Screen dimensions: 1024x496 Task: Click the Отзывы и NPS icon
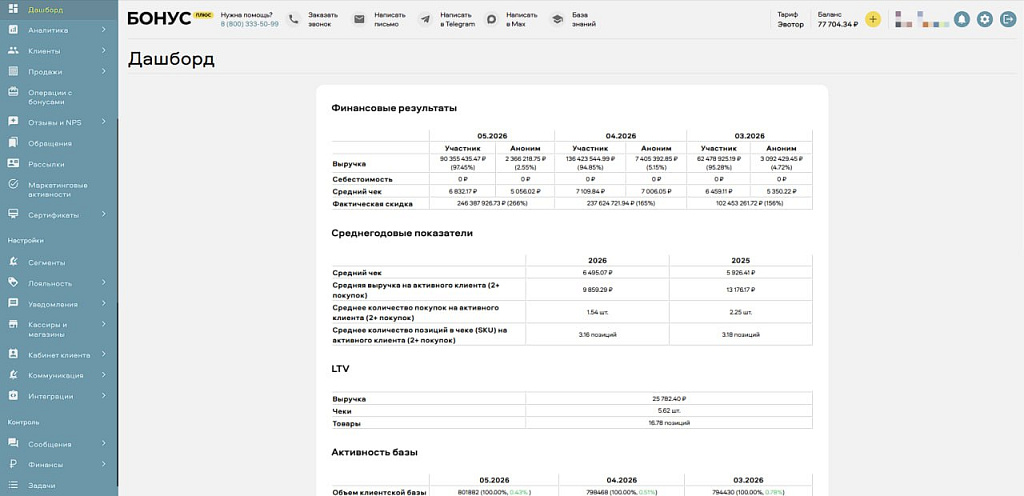coord(13,122)
